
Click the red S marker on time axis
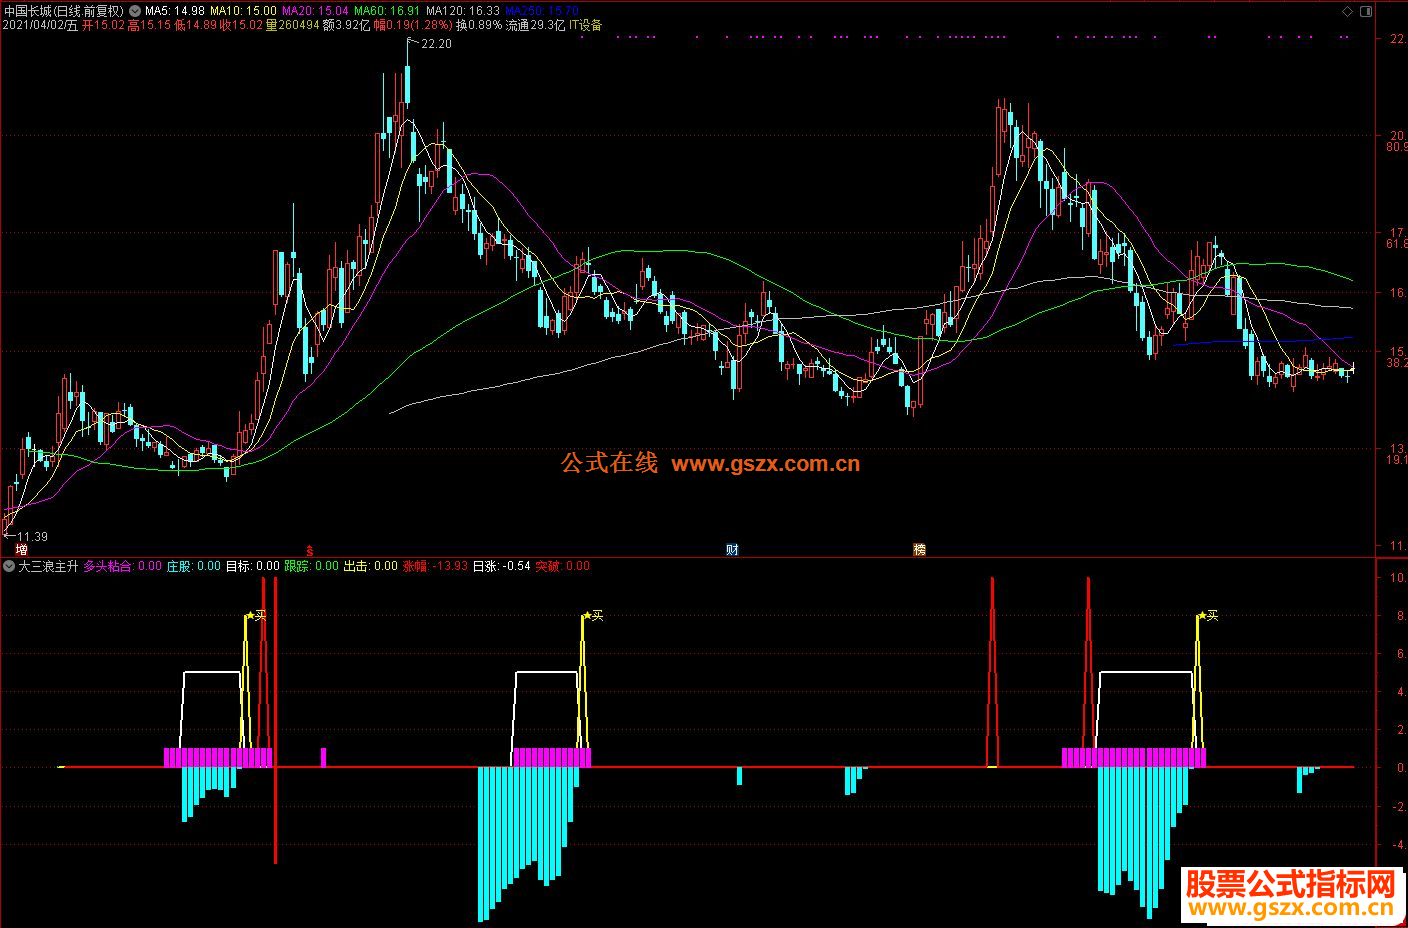(x=310, y=550)
